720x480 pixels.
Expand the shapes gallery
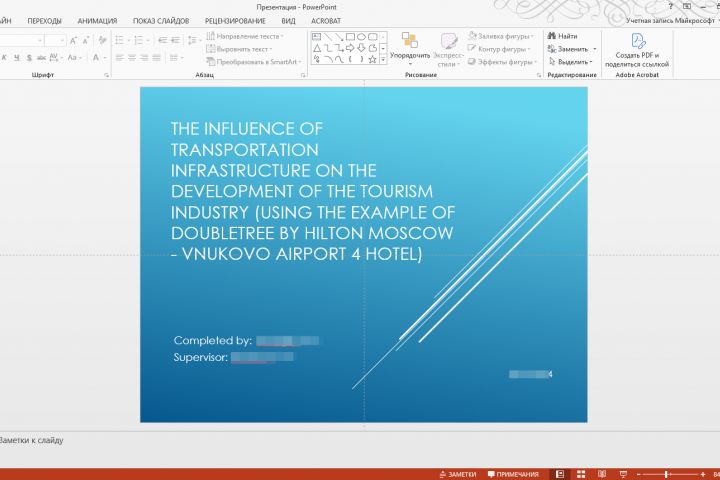coord(383,60)
